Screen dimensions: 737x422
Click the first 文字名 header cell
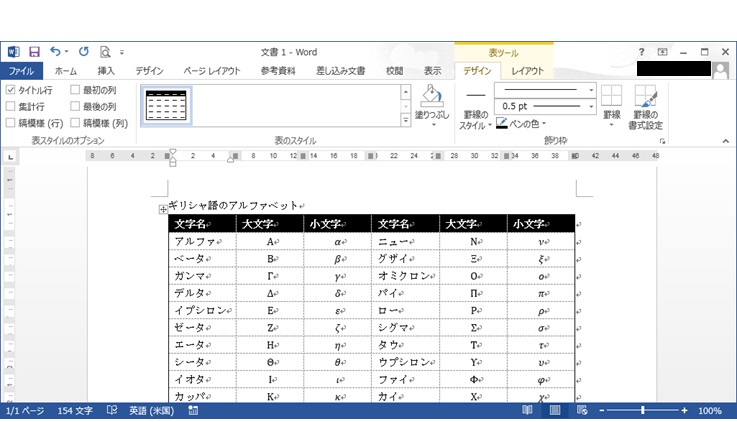203,224
